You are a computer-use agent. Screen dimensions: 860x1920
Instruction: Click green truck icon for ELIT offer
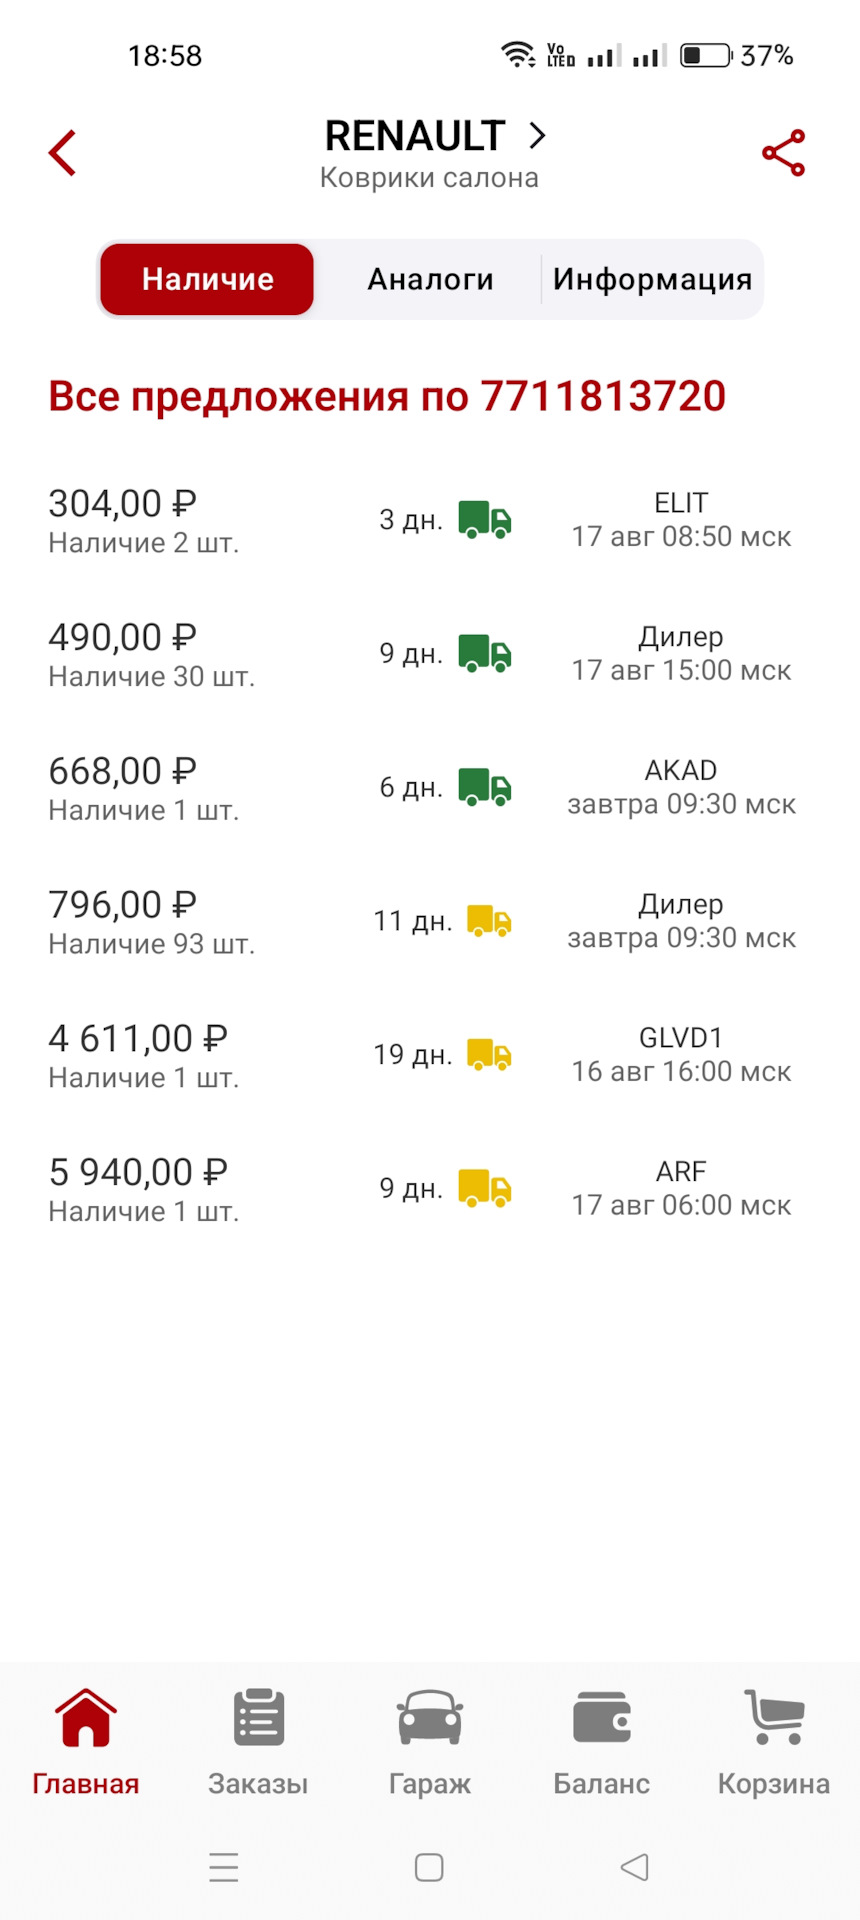(485, 520)
